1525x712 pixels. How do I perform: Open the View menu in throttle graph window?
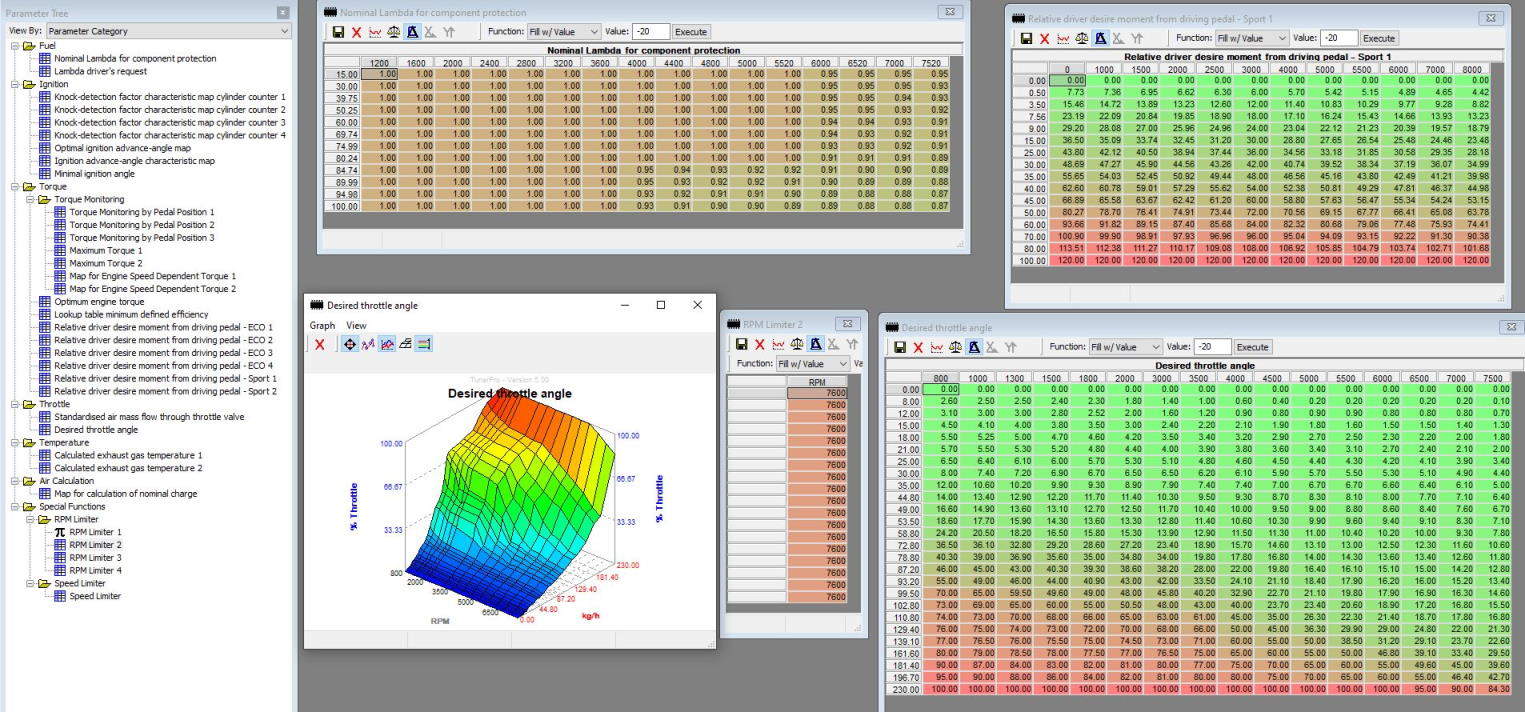(x=356, y=325)
